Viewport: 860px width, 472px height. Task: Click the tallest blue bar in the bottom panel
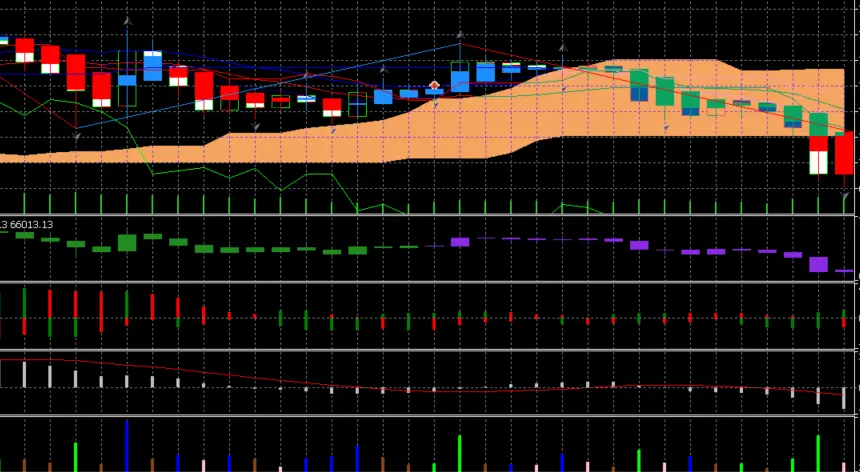127,444
